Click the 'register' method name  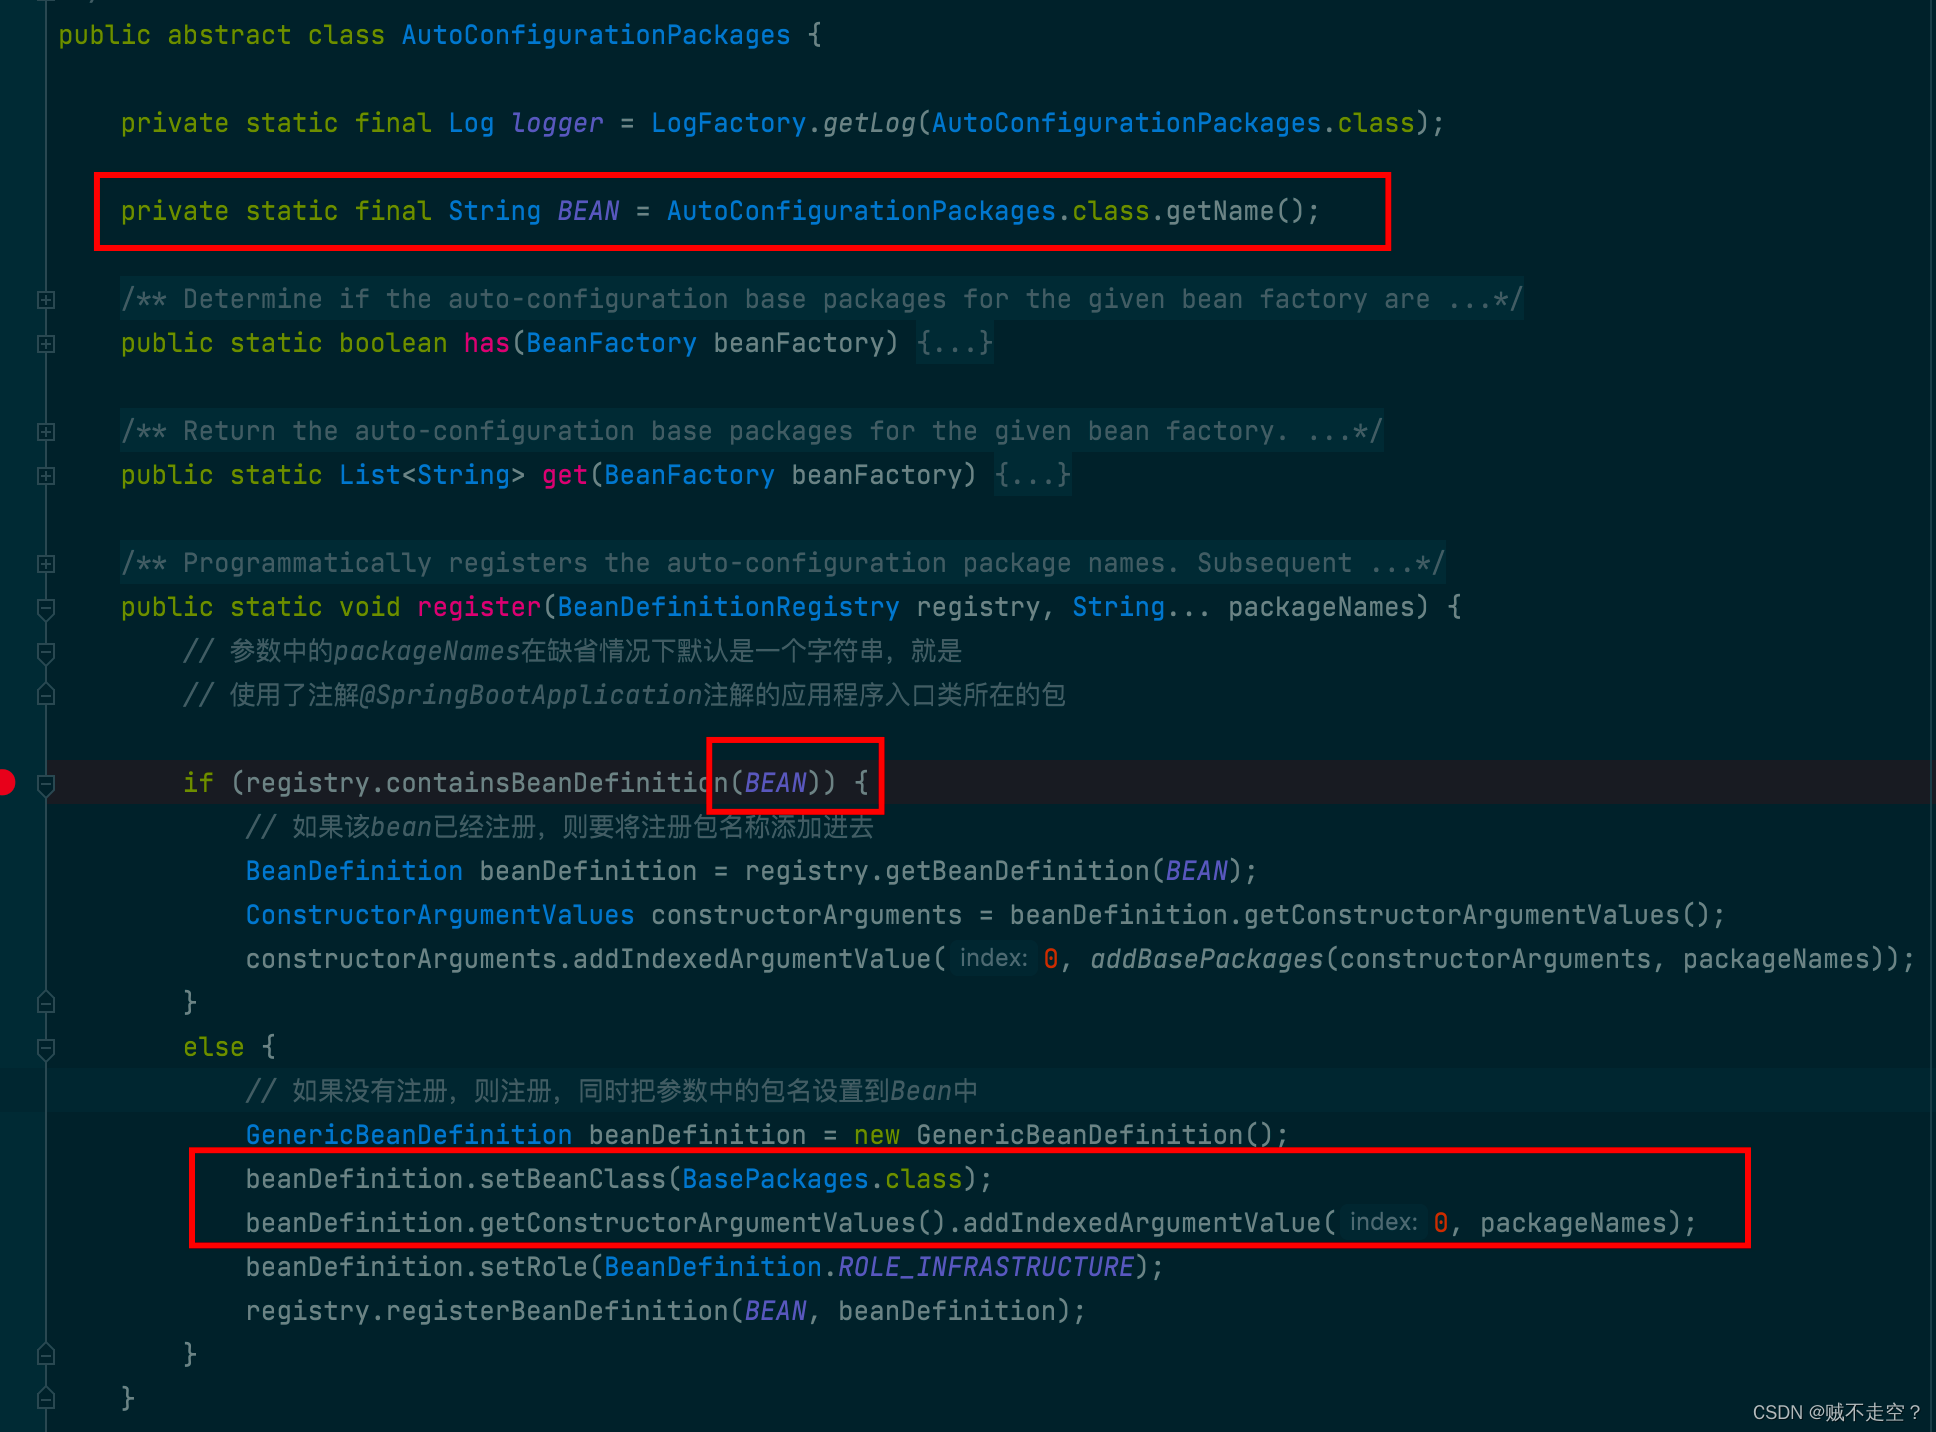(479, 607)
